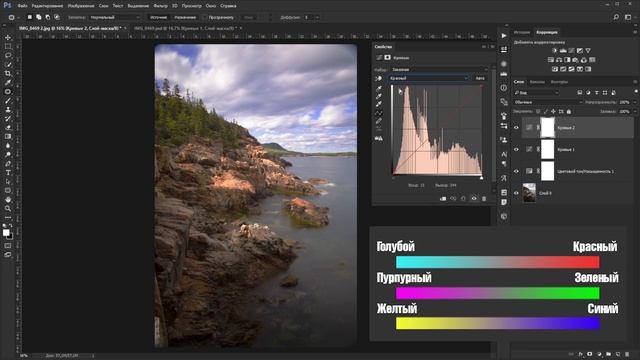This screenshot has width=640, height=360.
Task: Open the layer blend mode dropdown Обычные
Action: (547, 102)
